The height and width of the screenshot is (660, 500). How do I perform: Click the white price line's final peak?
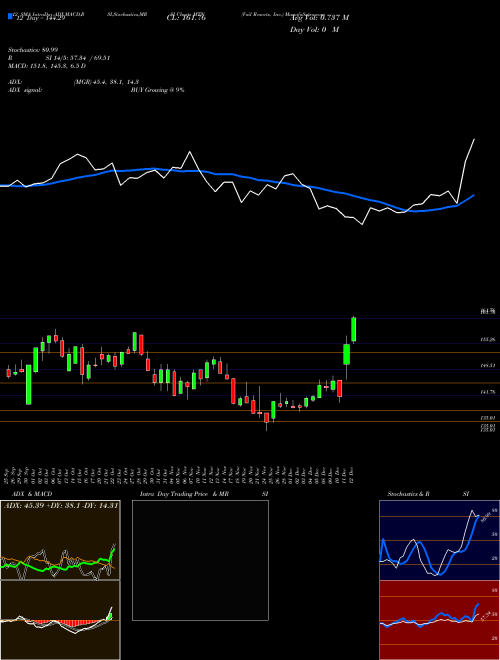474,139
